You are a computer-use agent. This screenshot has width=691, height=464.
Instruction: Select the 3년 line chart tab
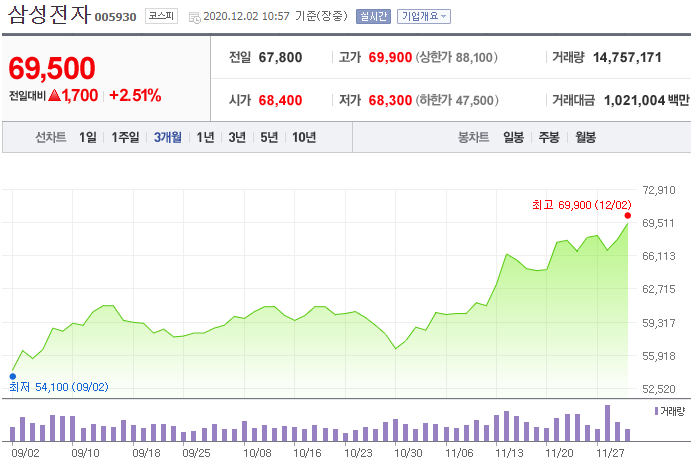(237, 137)
